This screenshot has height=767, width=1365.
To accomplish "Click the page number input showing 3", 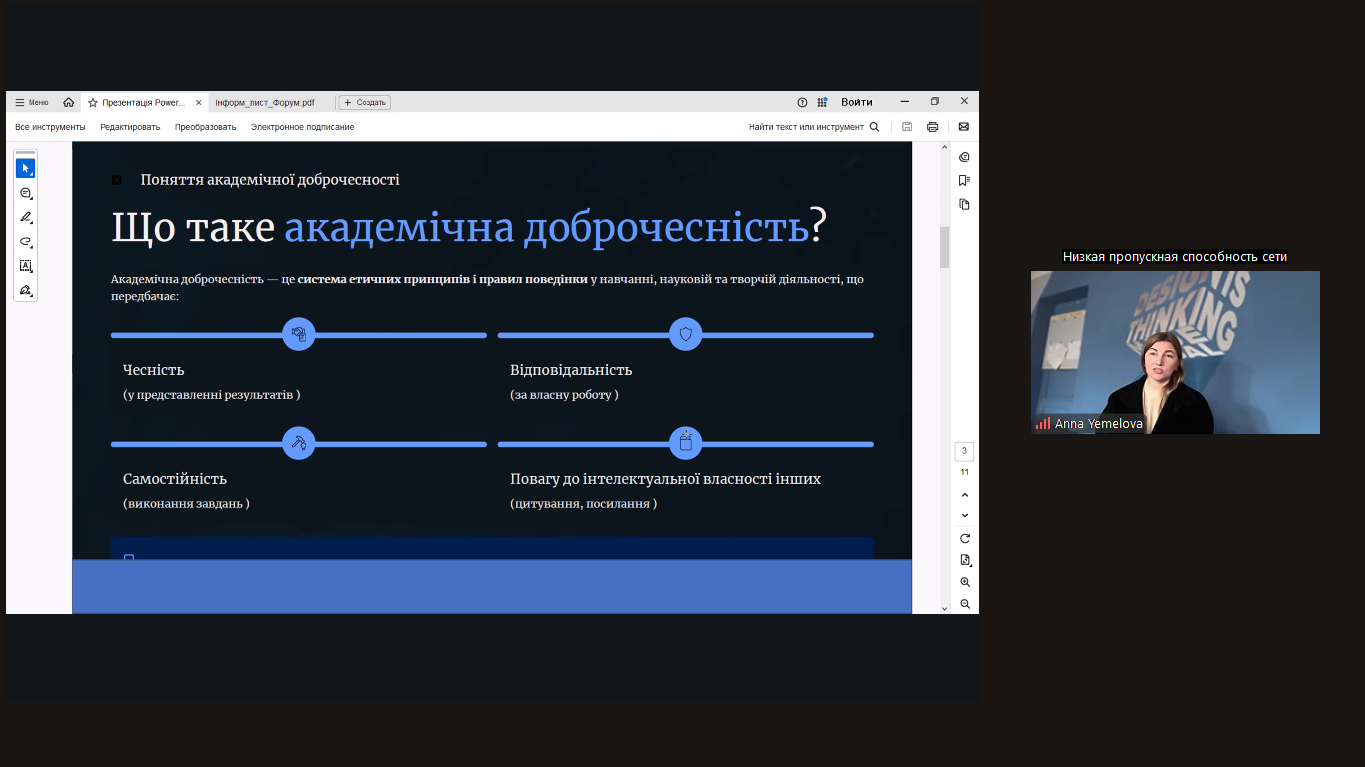I will (963, 451).
